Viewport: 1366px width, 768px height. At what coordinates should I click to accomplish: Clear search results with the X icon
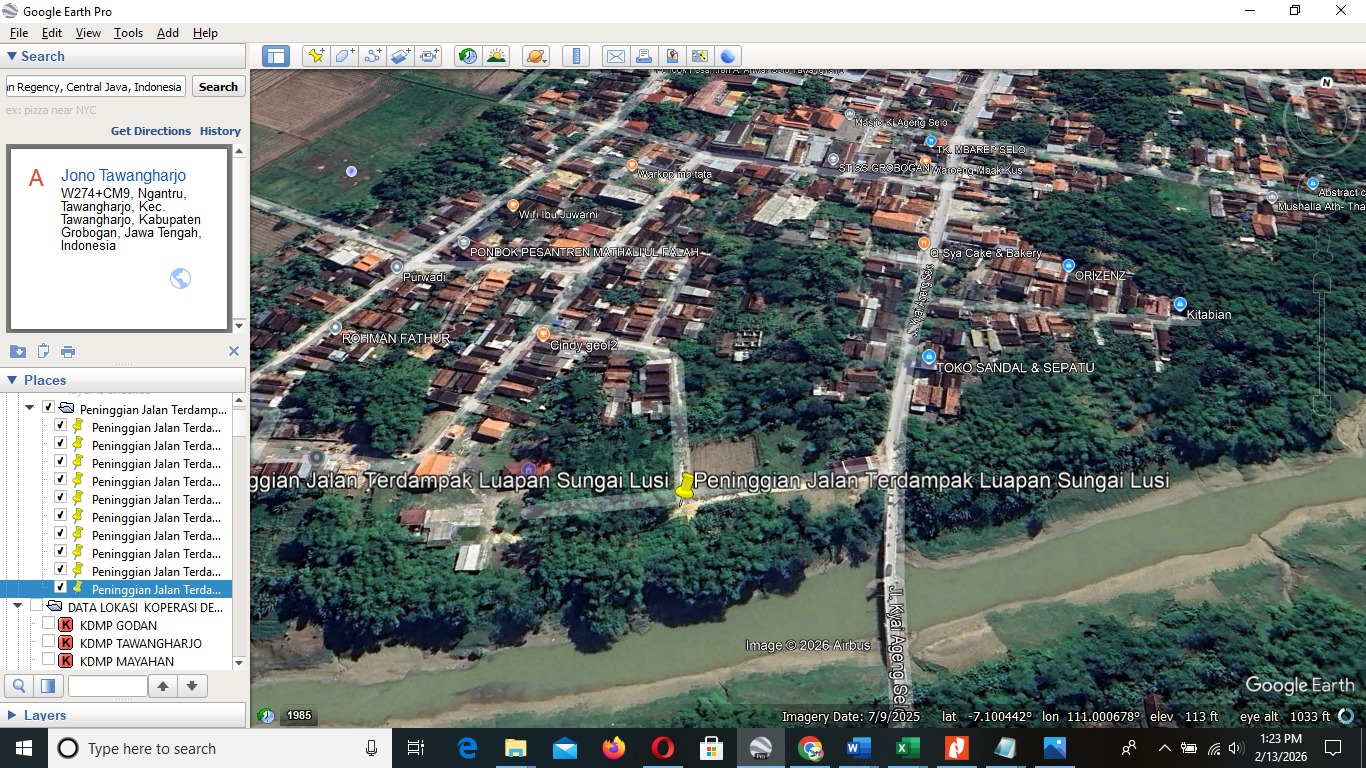234,351
